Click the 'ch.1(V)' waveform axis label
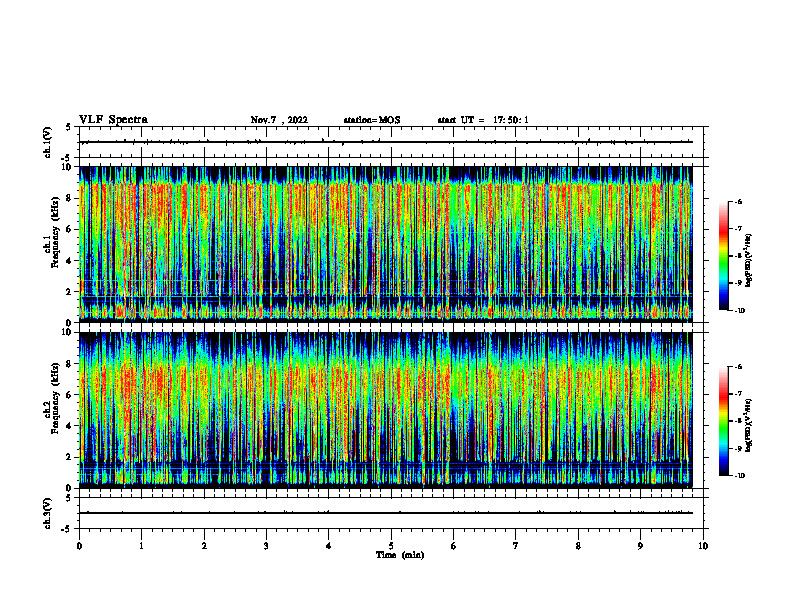Image resolution: width=792 pixels, height=612 pixels. [x=48, y=142]
